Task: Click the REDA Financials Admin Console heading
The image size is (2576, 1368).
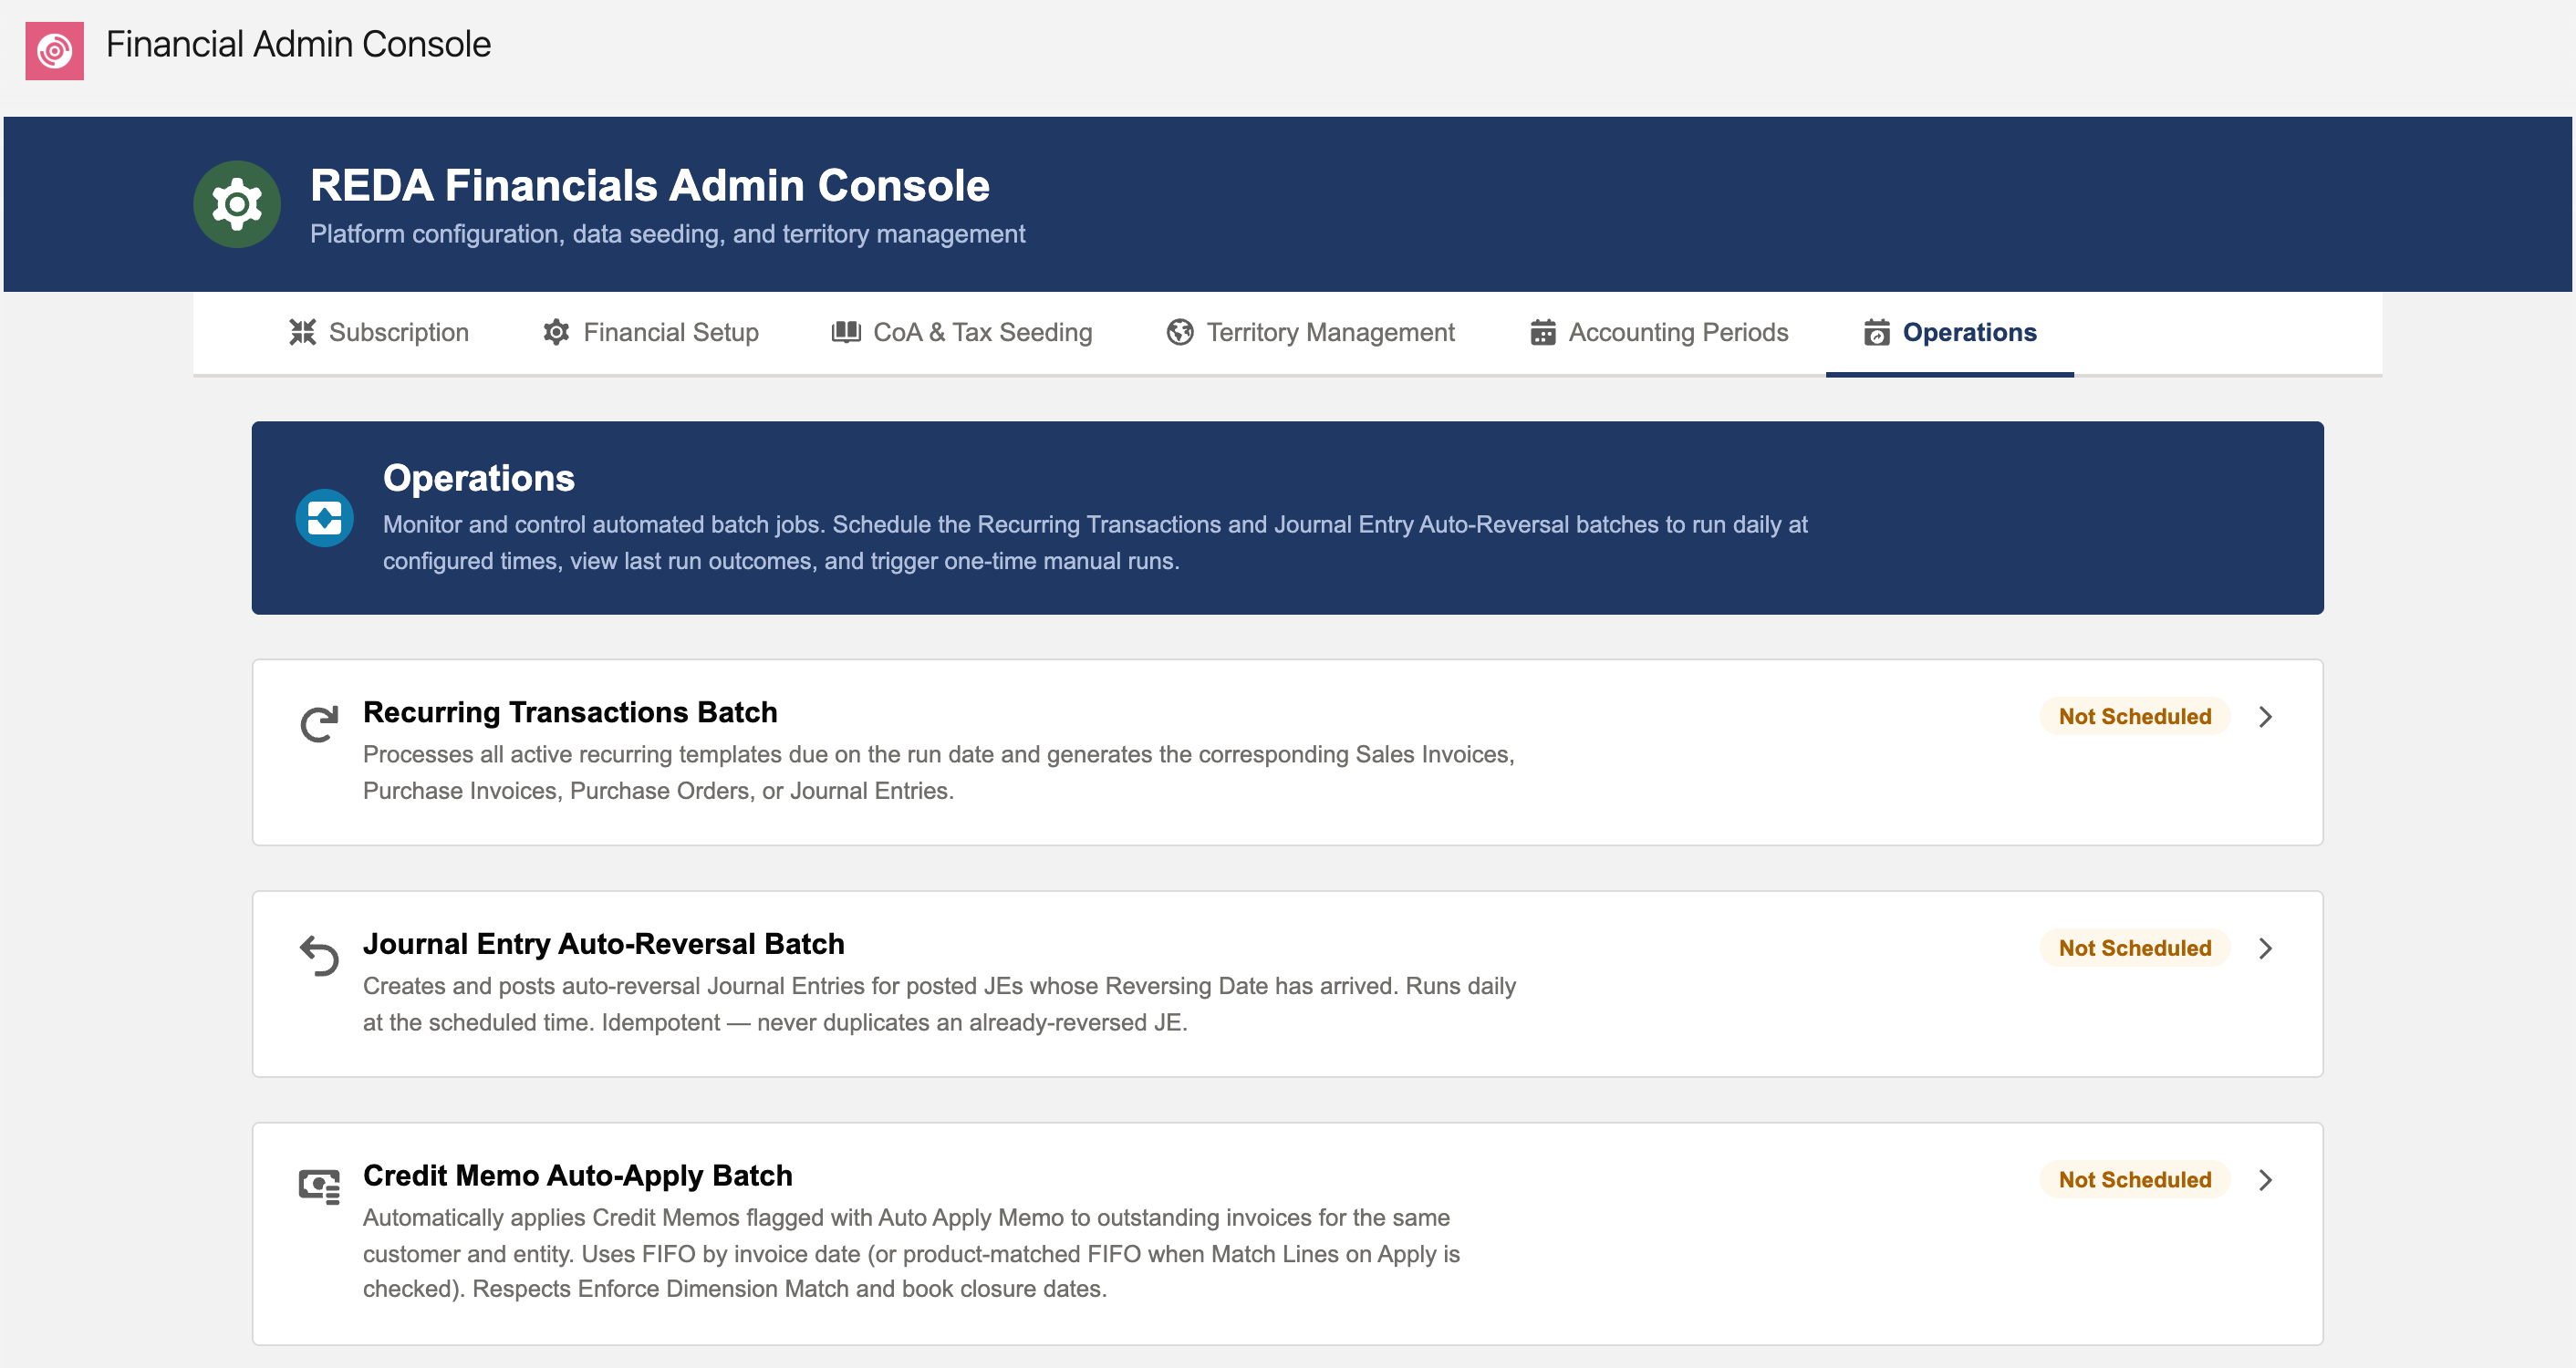Action: 650,186
